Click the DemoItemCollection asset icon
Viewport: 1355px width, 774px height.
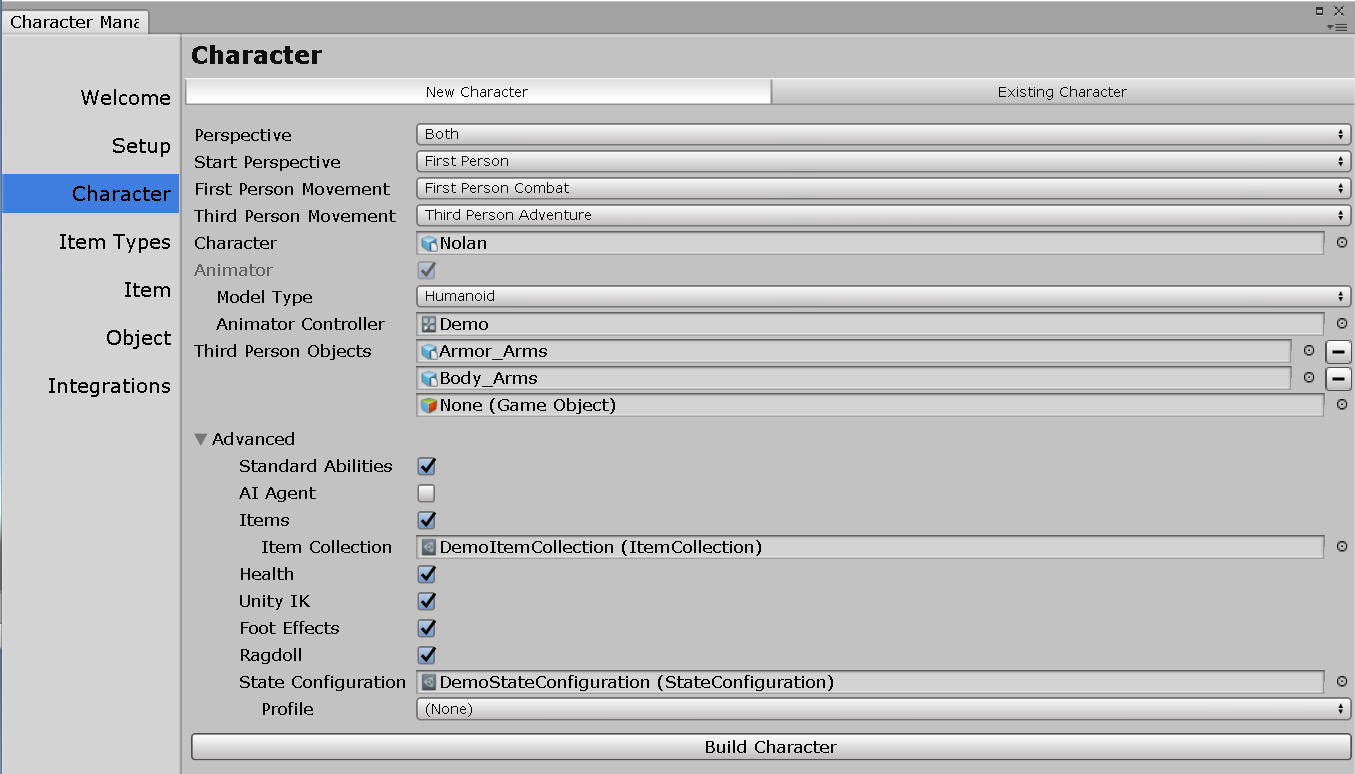point(430,547)
